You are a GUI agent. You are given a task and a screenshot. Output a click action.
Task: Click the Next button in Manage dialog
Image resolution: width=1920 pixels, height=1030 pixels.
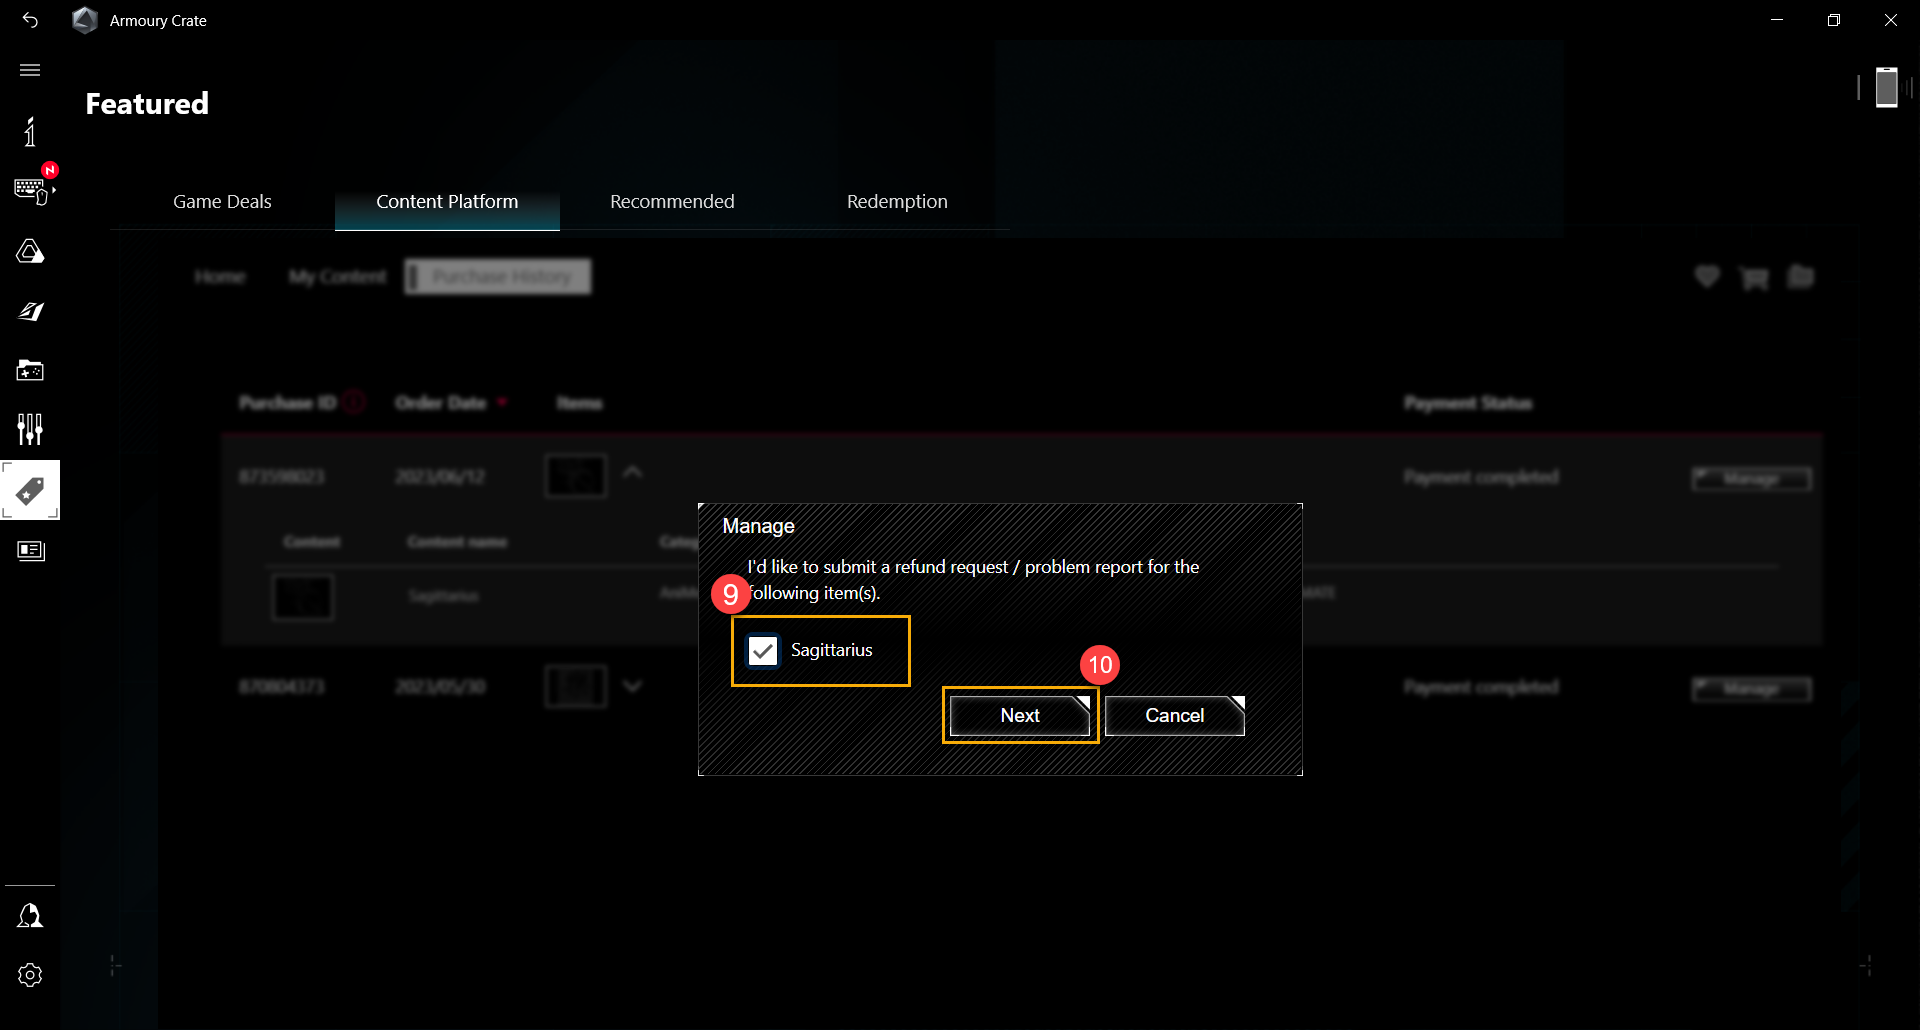tap(1020, 715)
